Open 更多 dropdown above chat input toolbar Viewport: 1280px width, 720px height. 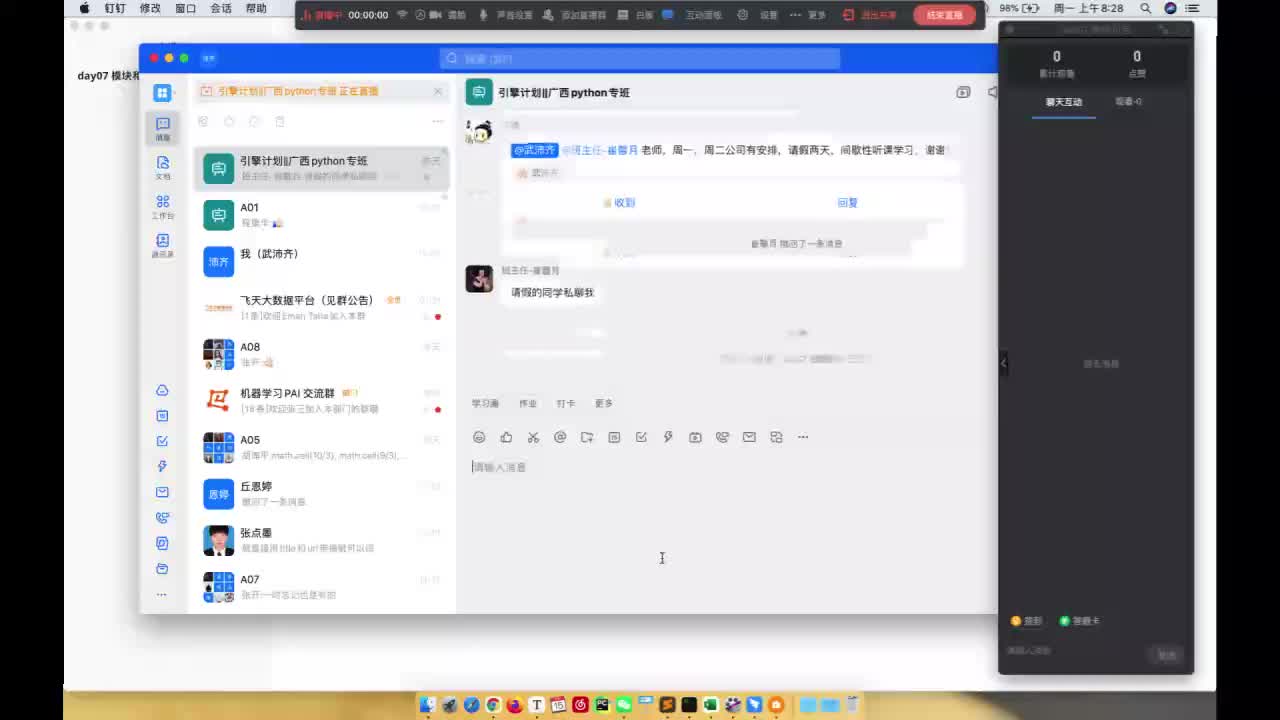coord(603,404)
